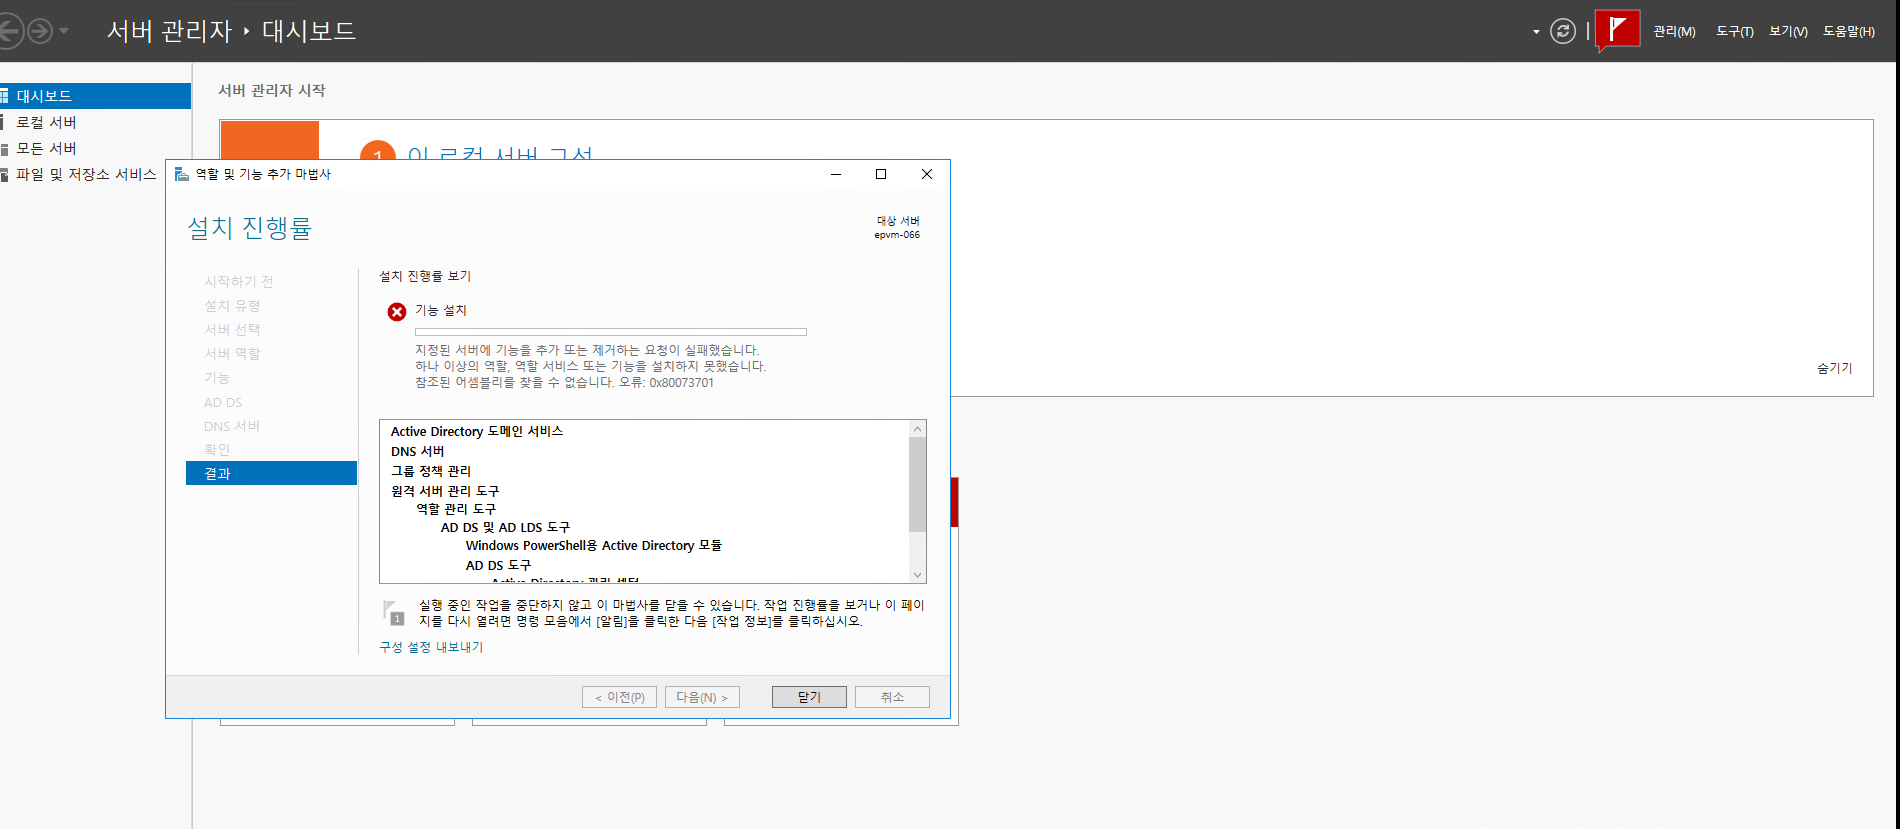Click the task flag info icon

coord(393,613)
